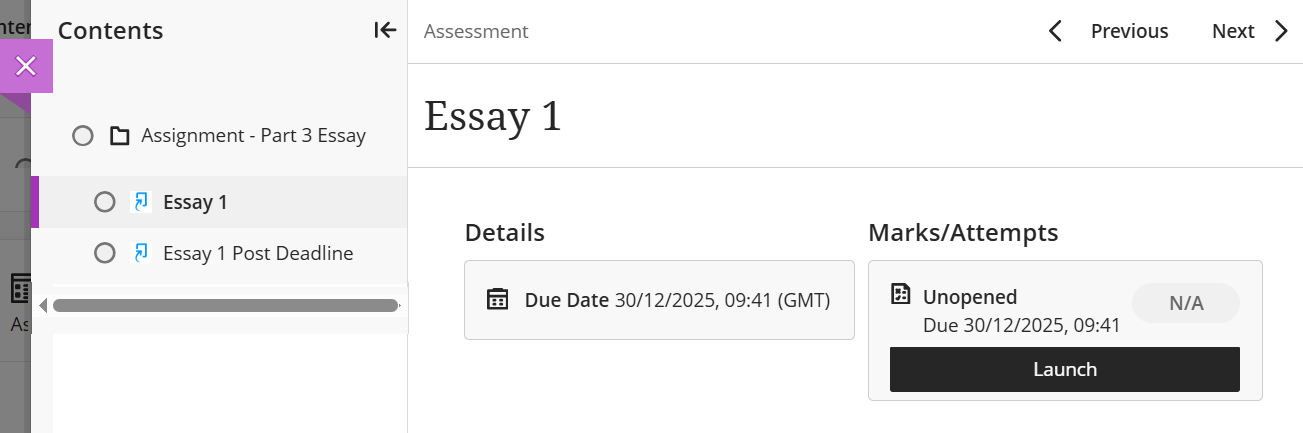1303x433 pixels.
Task: Go to the Next item
Action: 1232,31
